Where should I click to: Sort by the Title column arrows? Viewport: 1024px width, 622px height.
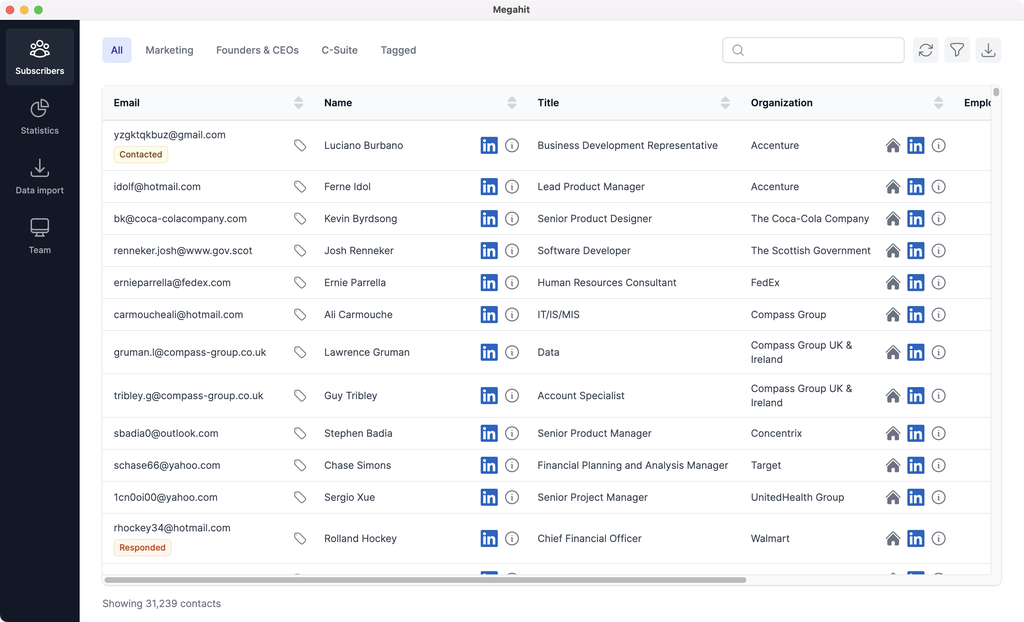(725, 103)
